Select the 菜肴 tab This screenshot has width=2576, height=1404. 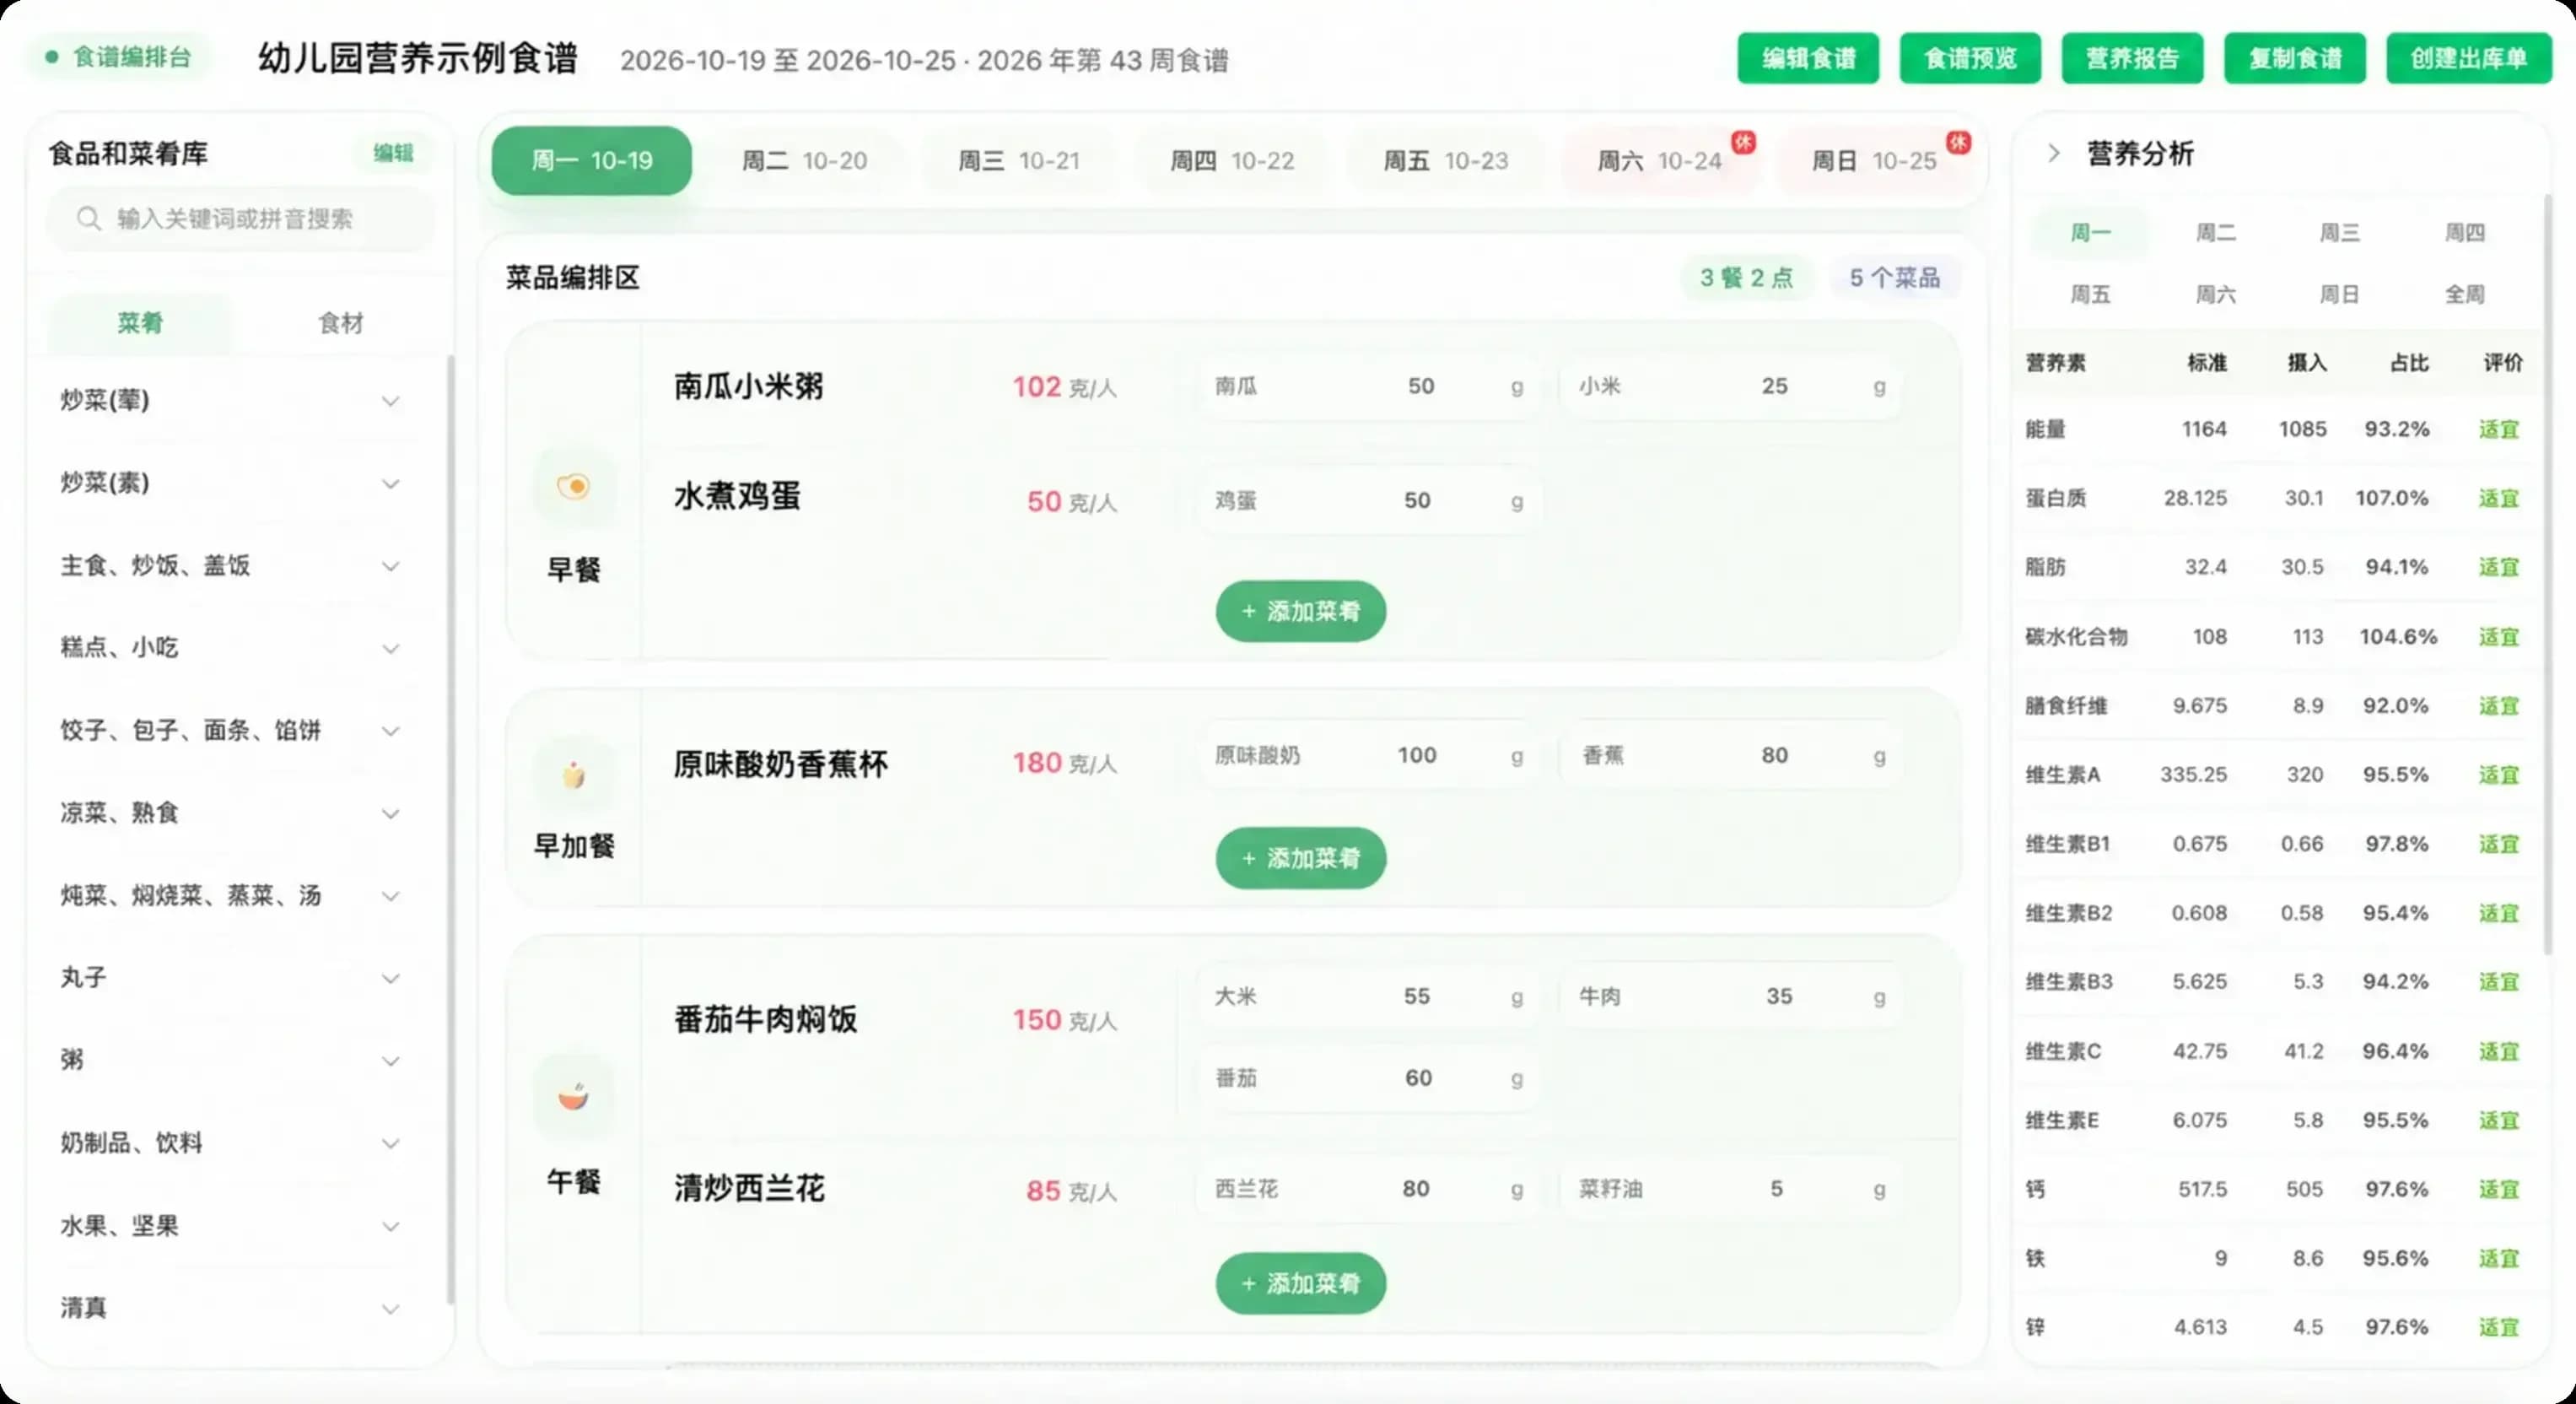pyautogui.click(x=140, y=323)
